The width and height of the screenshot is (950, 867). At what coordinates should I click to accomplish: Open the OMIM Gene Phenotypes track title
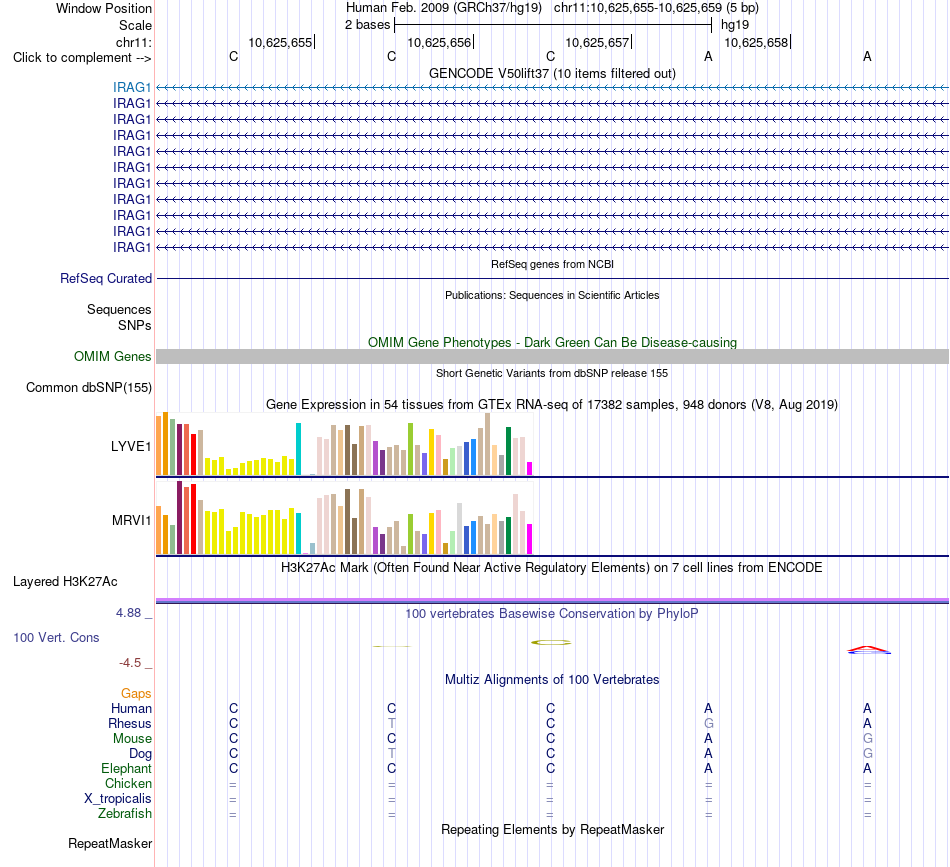coord(552,342)
